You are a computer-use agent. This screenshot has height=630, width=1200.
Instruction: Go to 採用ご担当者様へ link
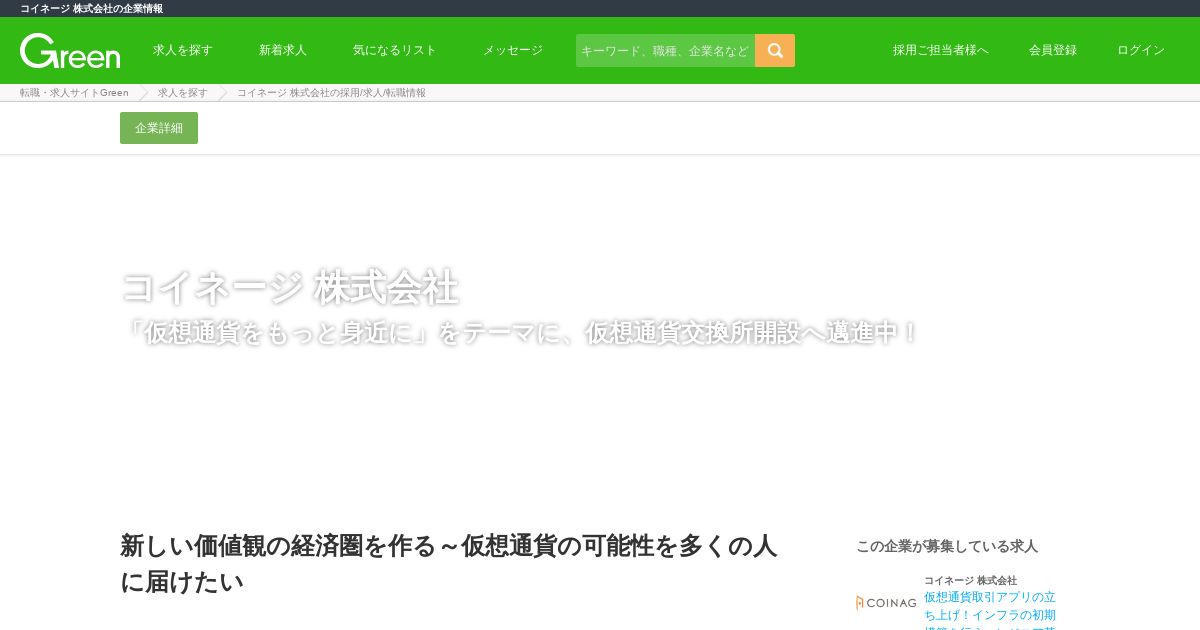(x=941, y=50)
